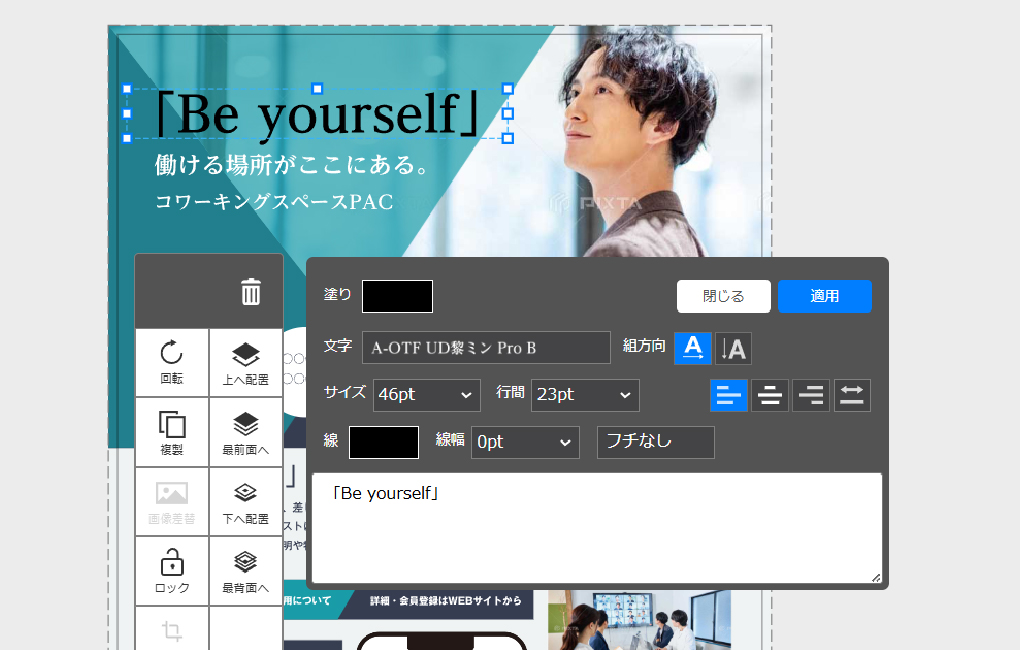This screenshot has width=1020, height=650.
Task: Open the font selector A-OTF UD黎ミン Pro B
Action: point(486,347)
